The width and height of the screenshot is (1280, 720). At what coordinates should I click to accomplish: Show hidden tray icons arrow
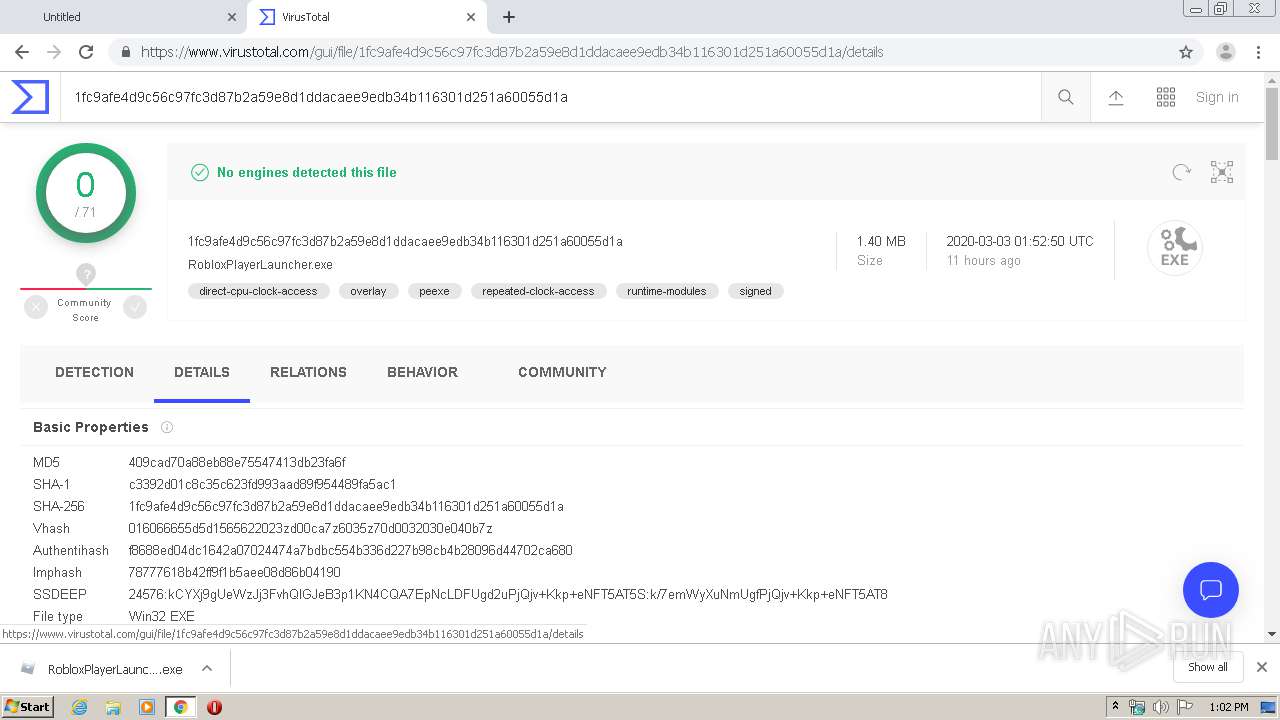coord(1115,707)
